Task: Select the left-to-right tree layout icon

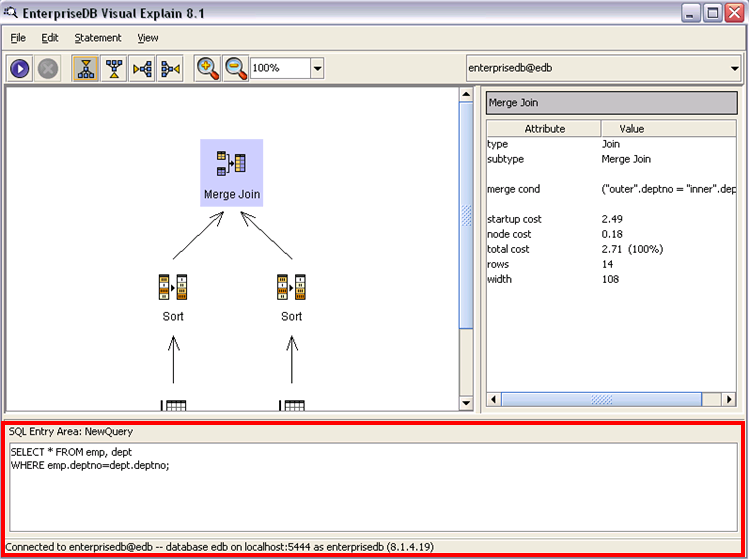Action: (142, 69)
